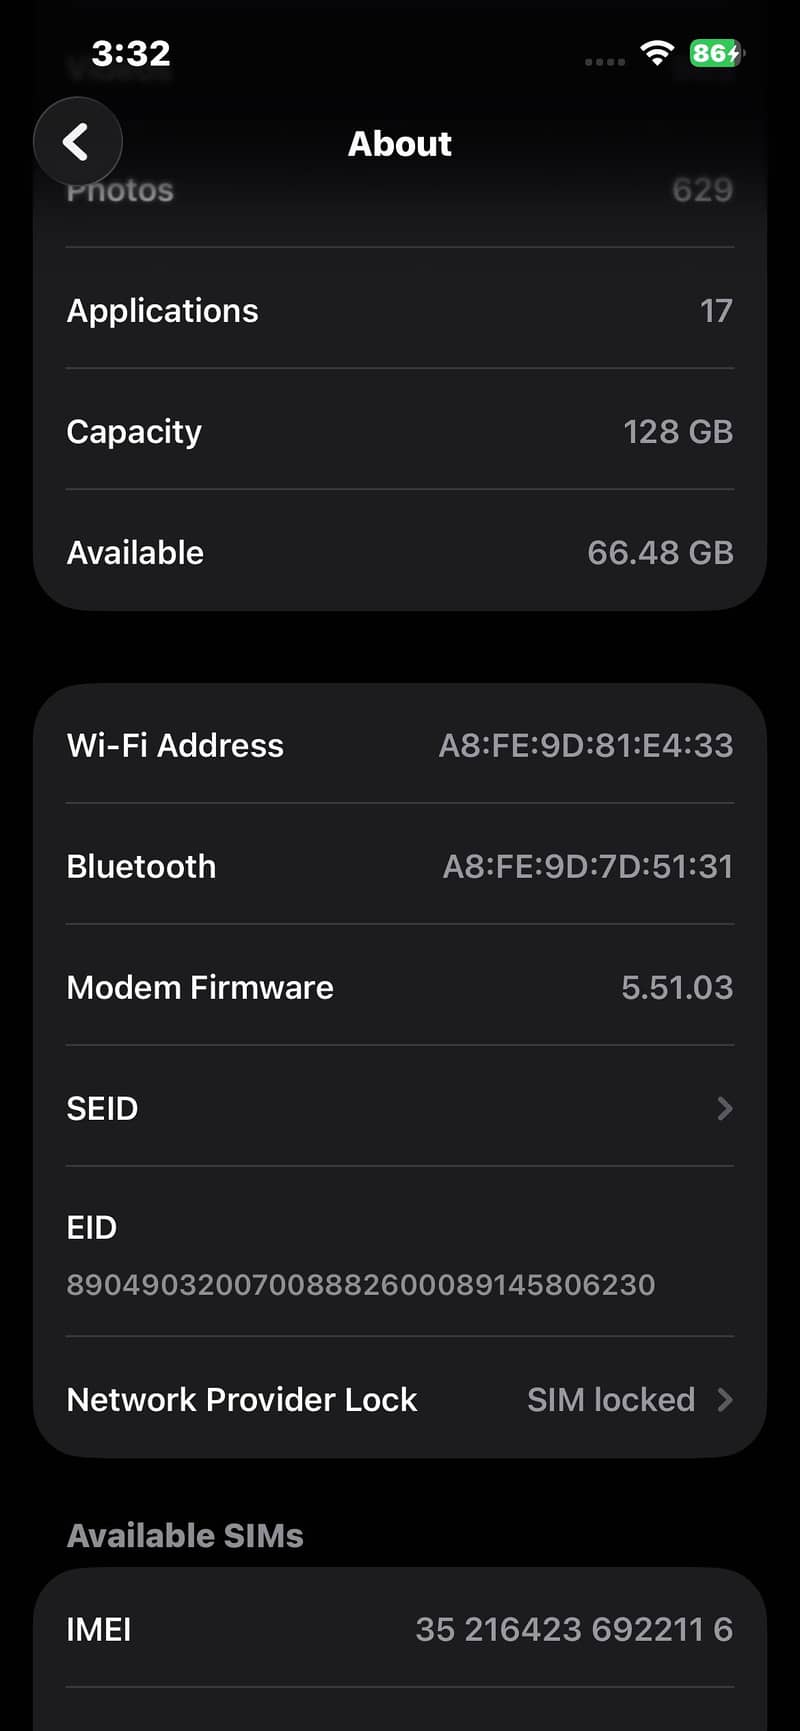The height and width of the screenshot is (1731, 800).
Task: Tap the back arrow button
Action: [77, 142]
